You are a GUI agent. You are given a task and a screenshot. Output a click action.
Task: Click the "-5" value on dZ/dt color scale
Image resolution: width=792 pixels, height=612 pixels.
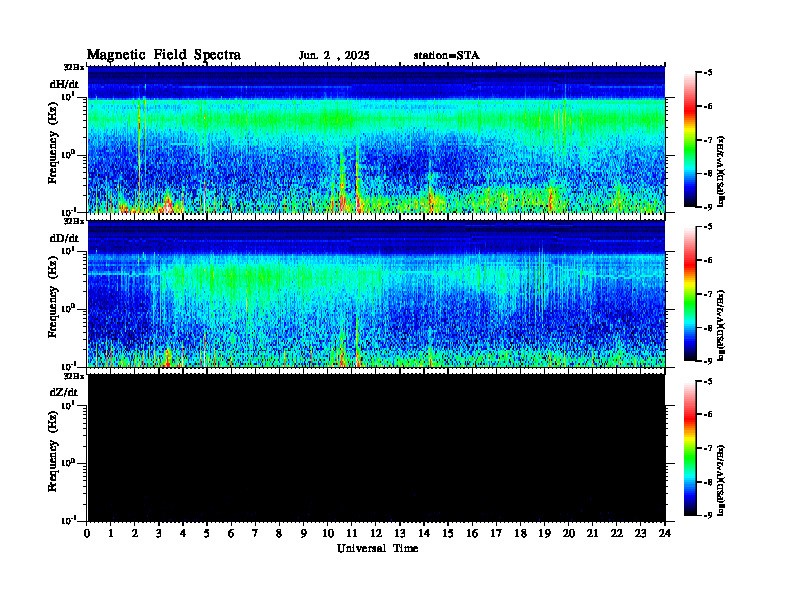pos(708,382)
